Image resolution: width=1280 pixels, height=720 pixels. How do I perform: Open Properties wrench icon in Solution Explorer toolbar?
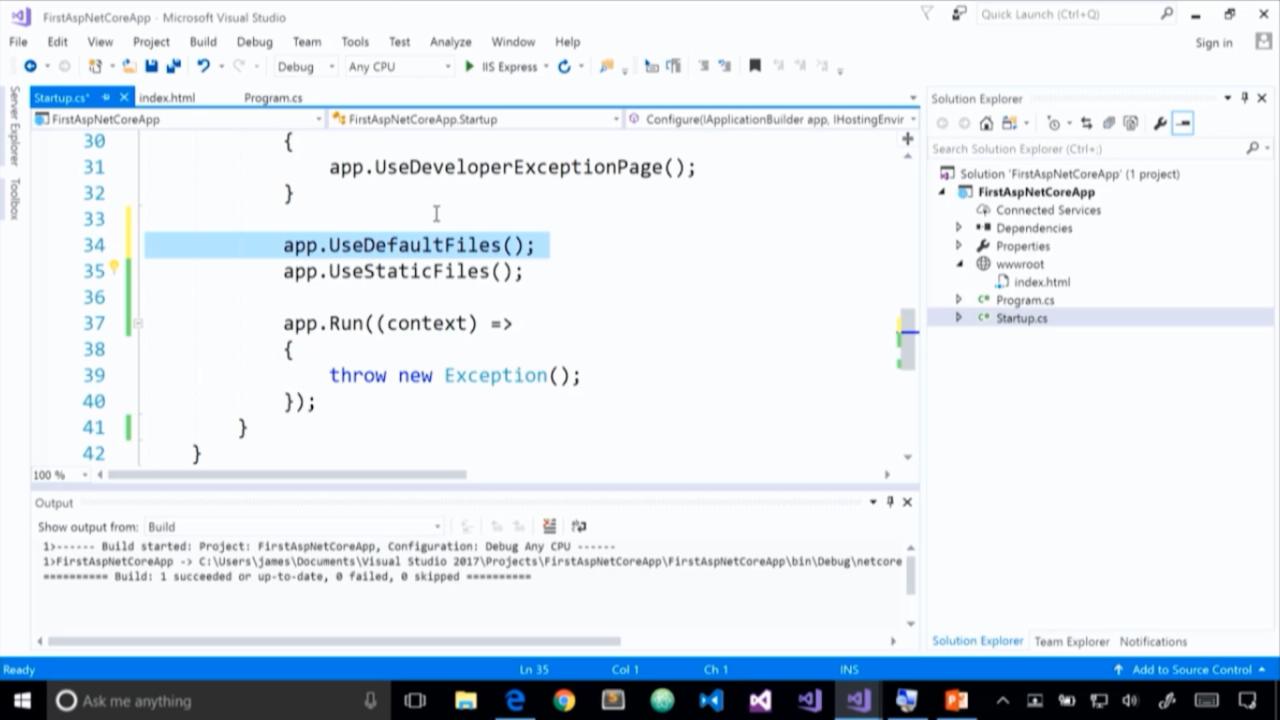click(x=1159, y=123)
